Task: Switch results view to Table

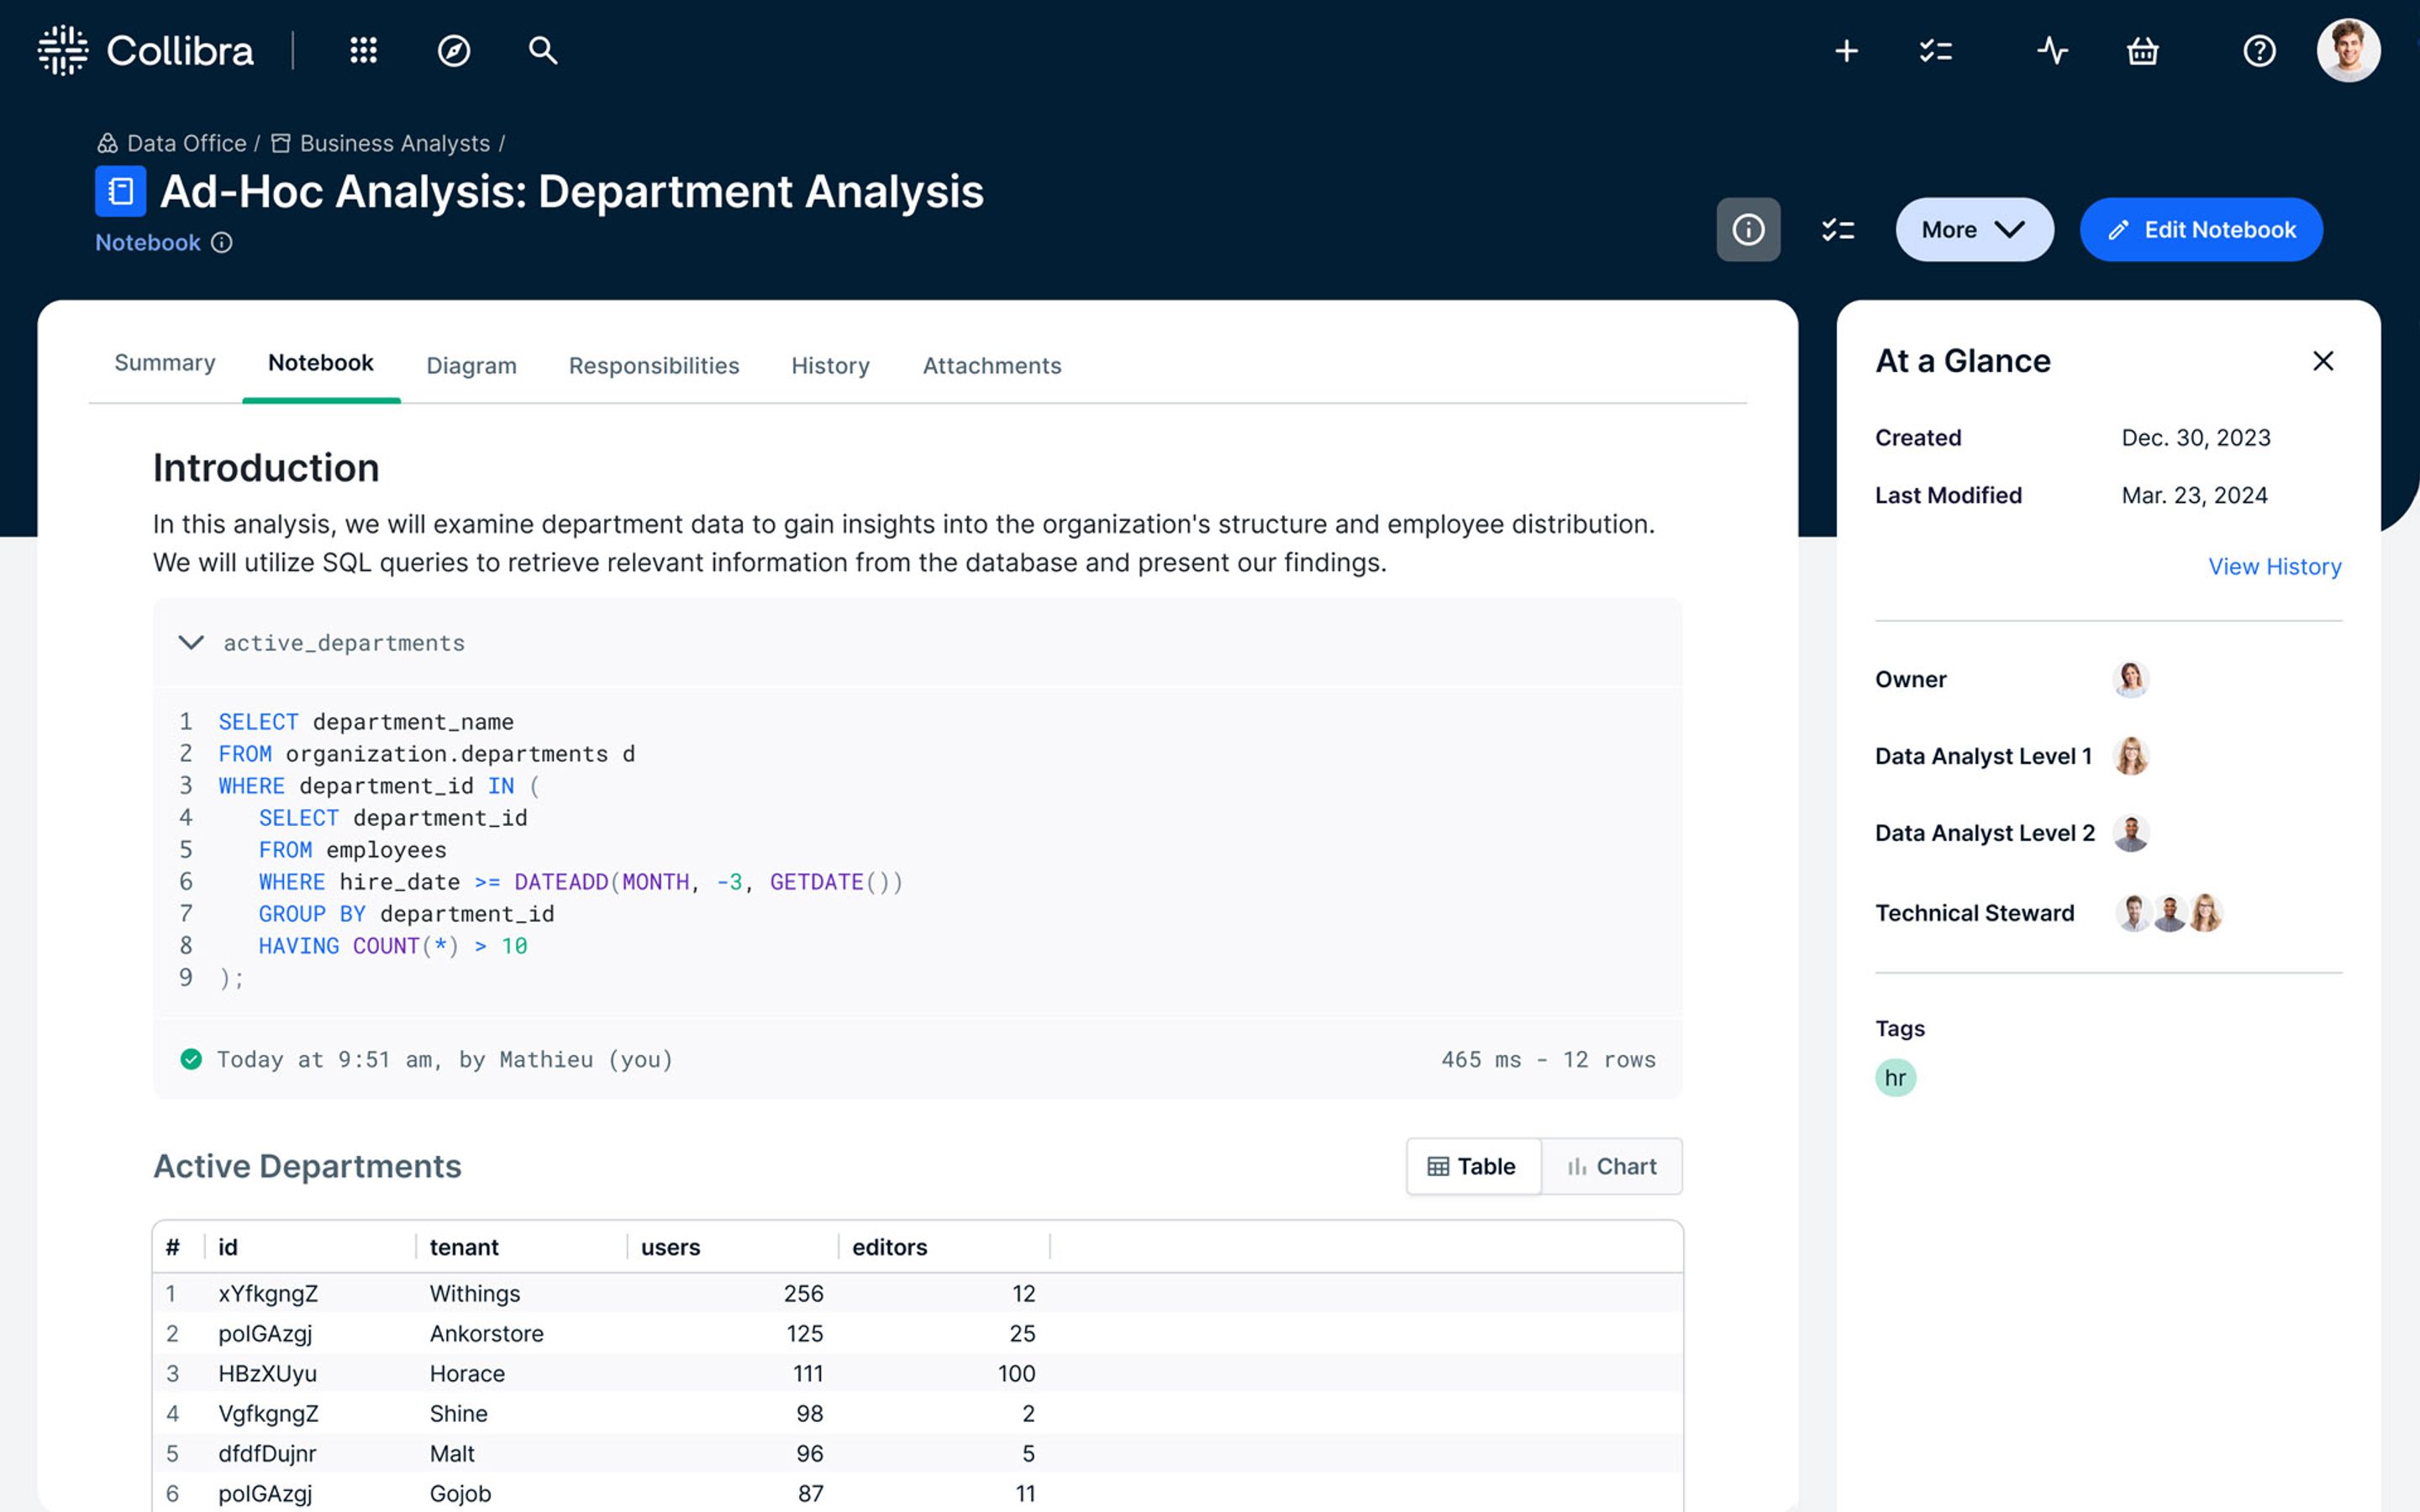Action: [1472, 1166]
